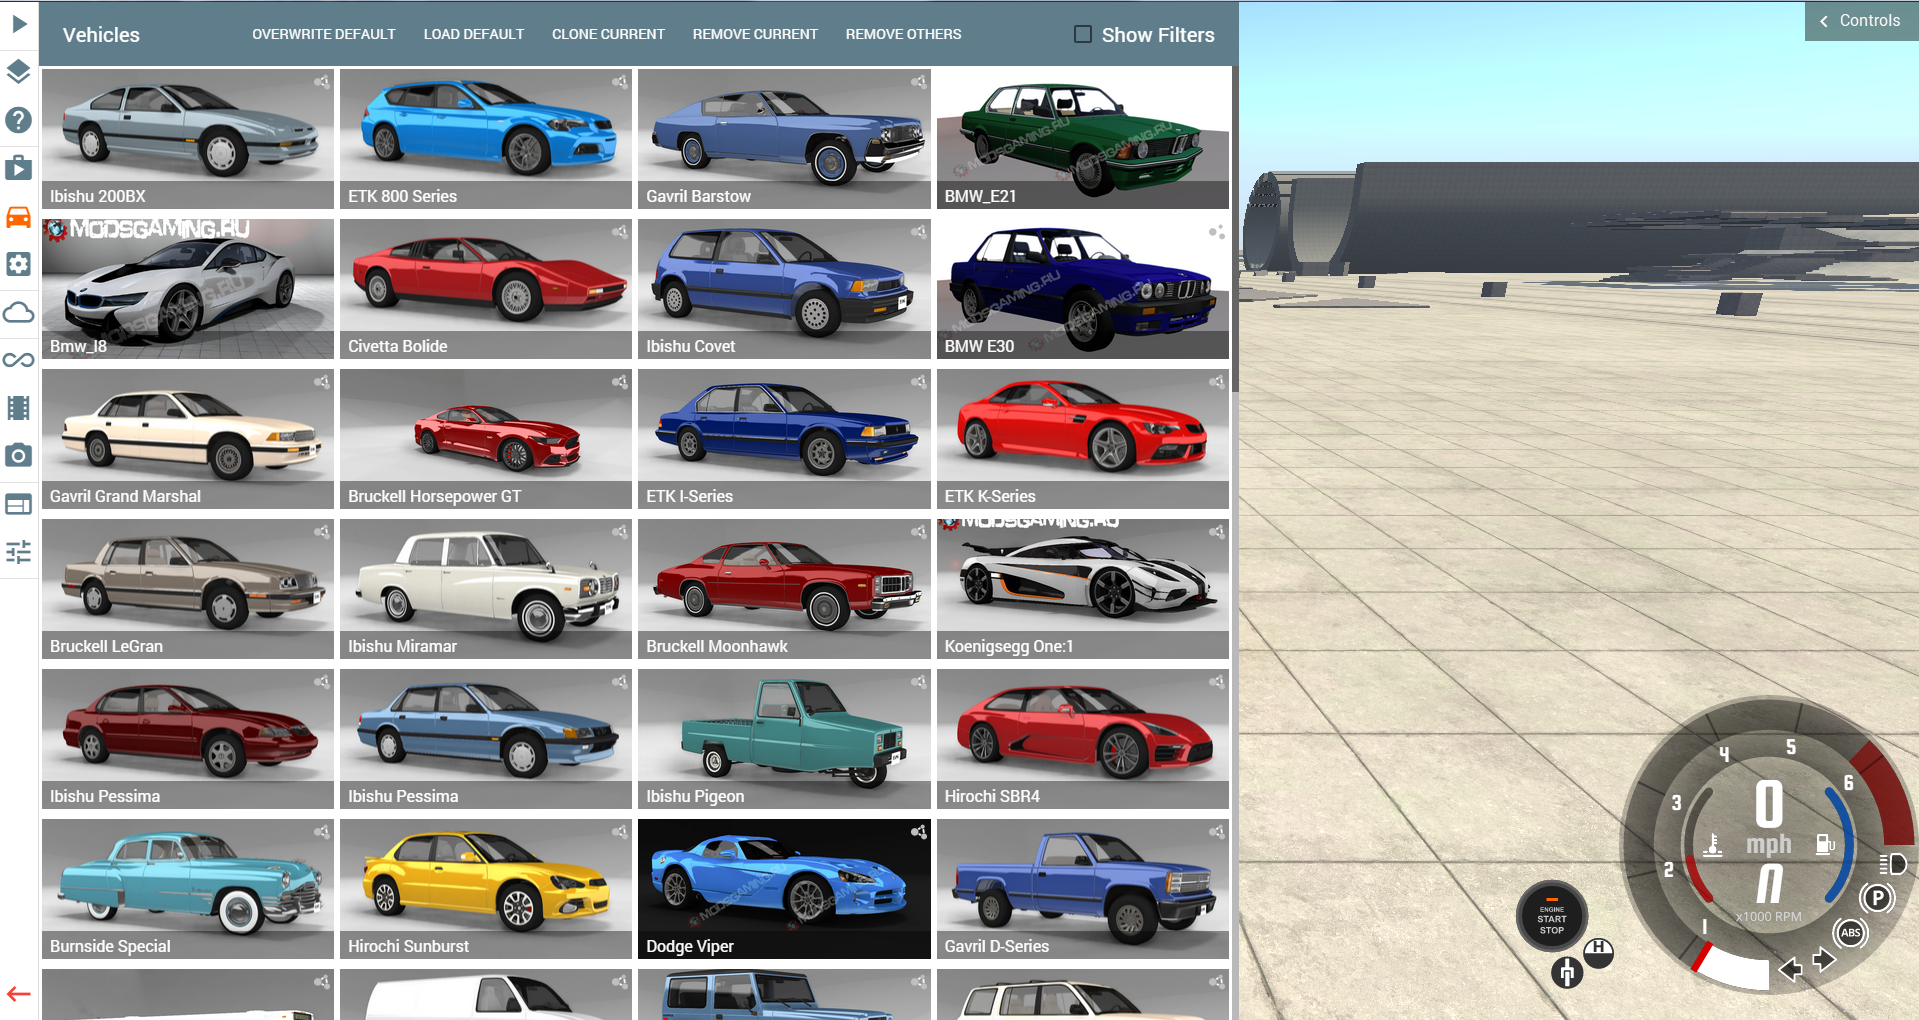Viewport: 1919px width, 1020px height.
Task: Select the ETK I-Series vehicle
Action: pos(784,439)
